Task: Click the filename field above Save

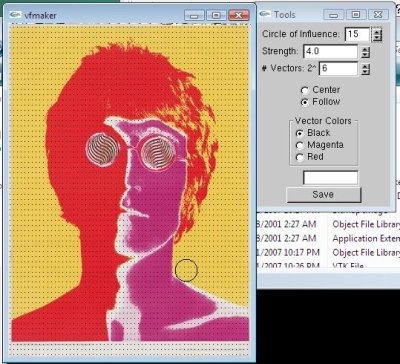Action: pyautogui.click(x=330, y=178)
